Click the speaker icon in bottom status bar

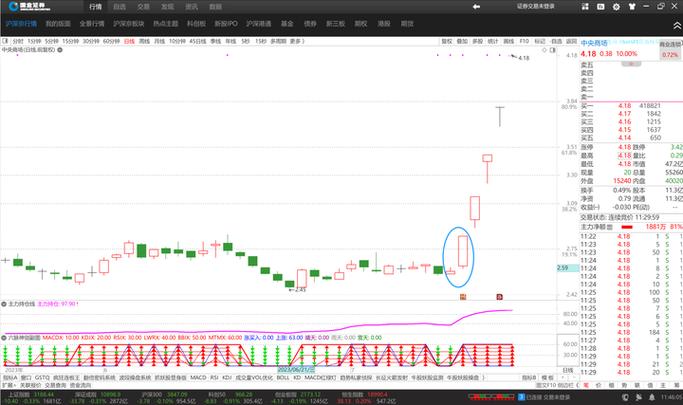tap(639, 397)
